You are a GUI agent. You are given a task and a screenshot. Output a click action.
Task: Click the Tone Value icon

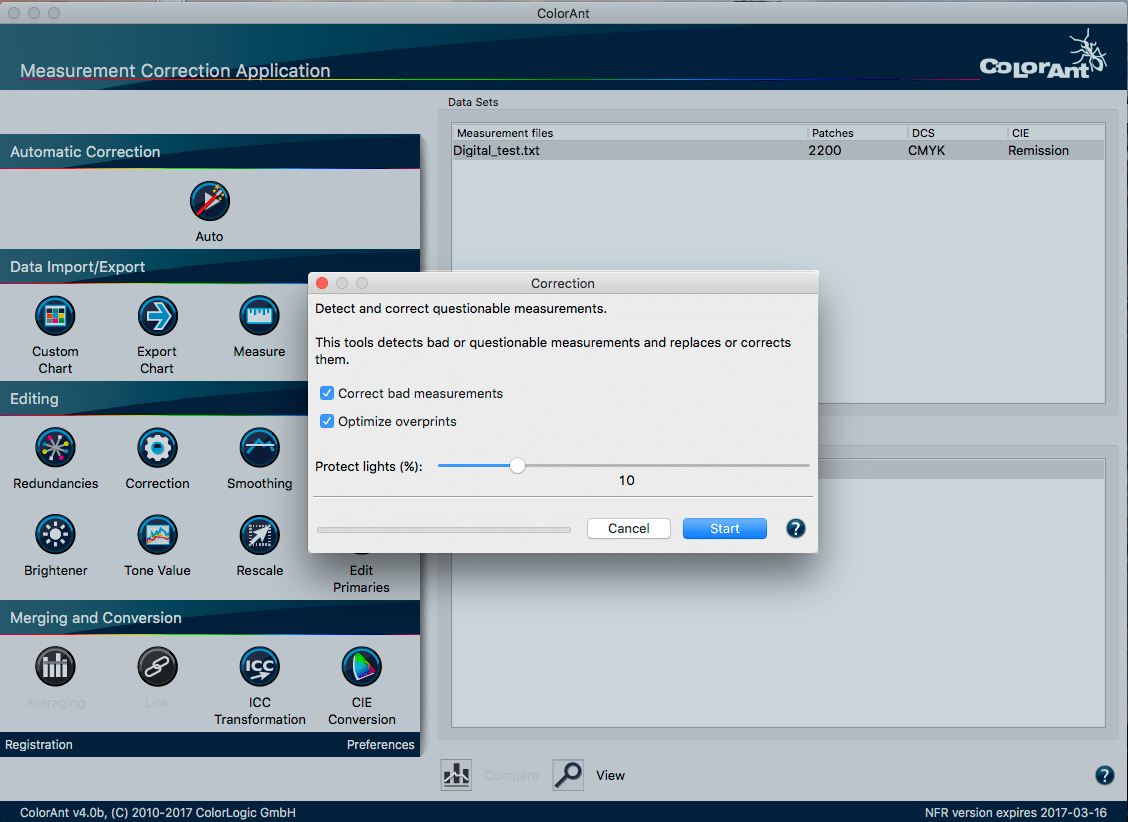point(157,535)
